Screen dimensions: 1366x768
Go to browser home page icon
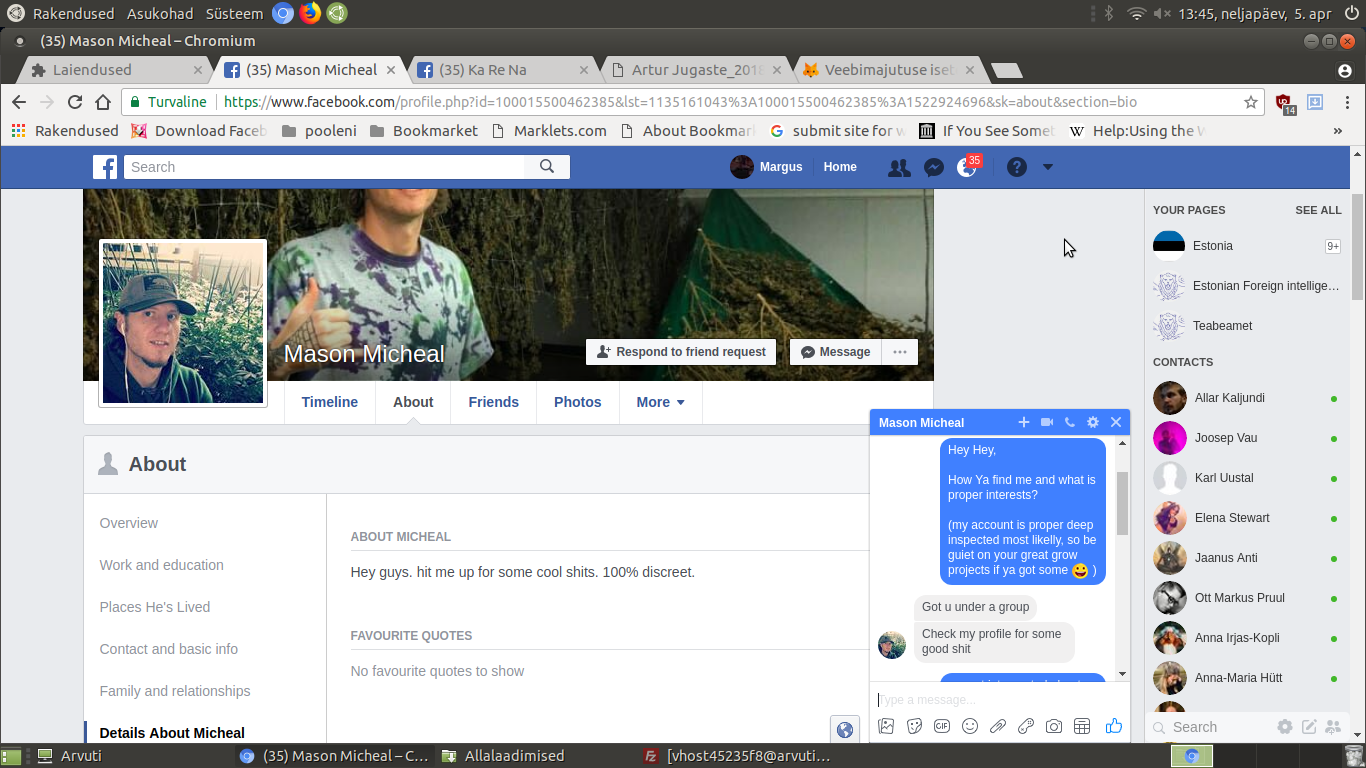102,102
